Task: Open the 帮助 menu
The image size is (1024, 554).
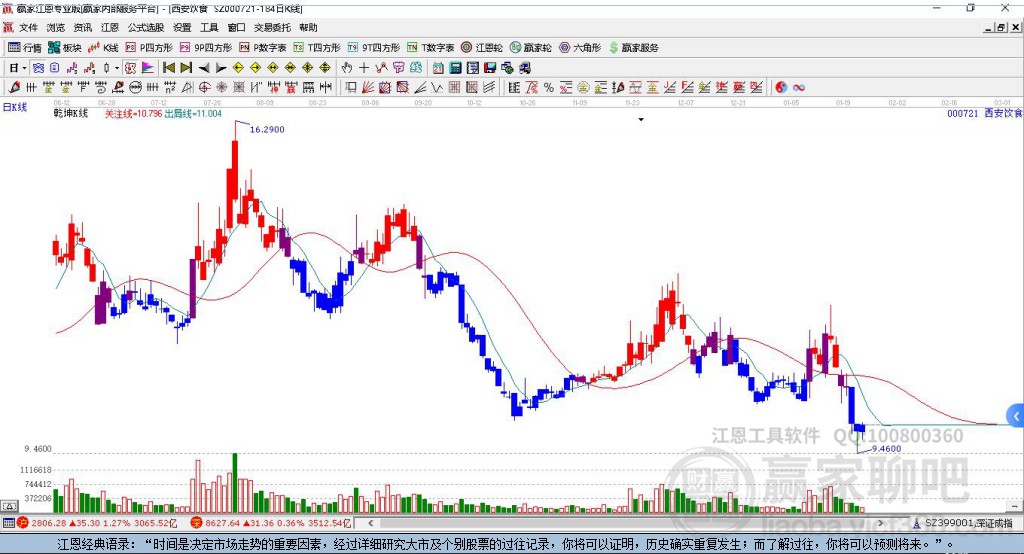Action: click(x=308, y=27)
